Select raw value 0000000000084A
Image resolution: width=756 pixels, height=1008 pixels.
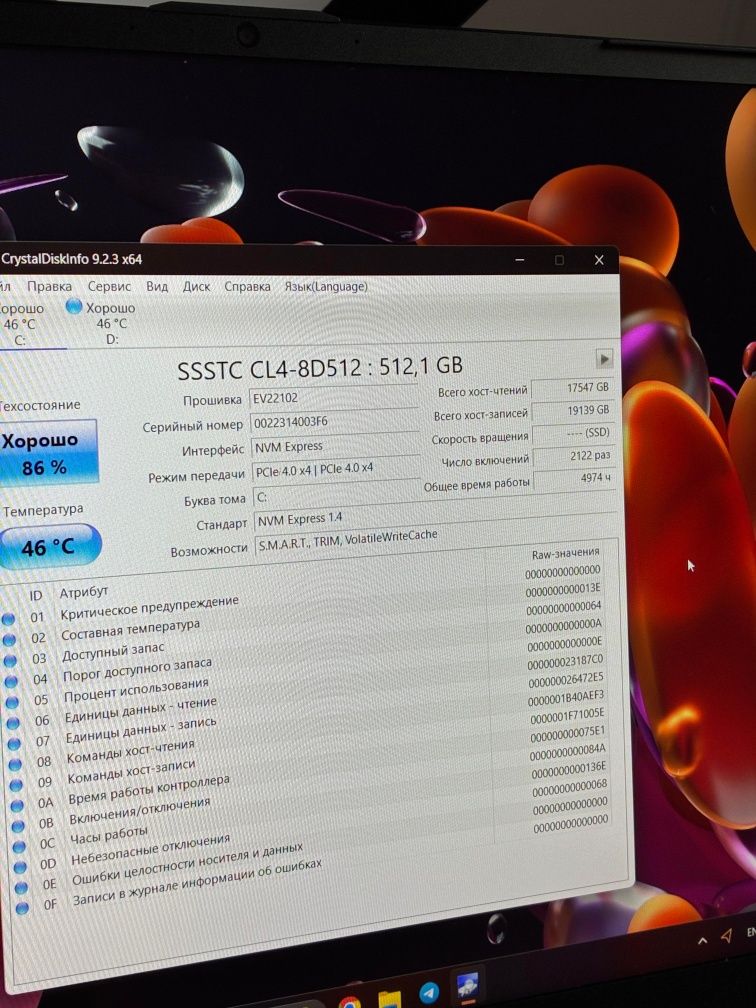click(x=568, y=752)
